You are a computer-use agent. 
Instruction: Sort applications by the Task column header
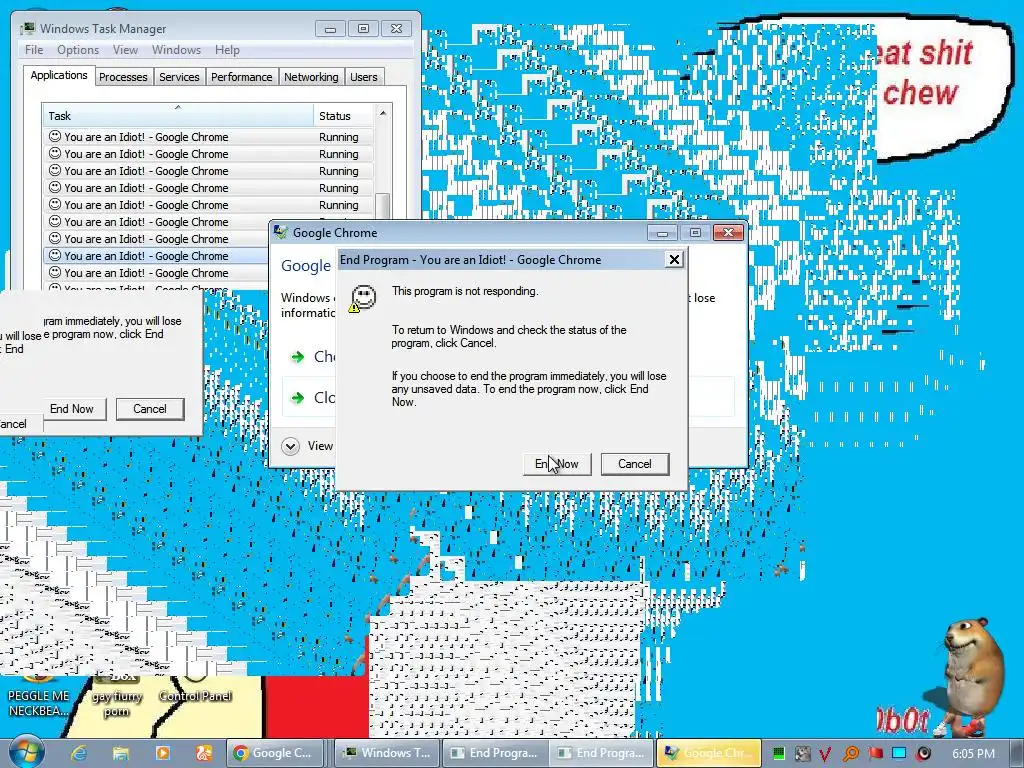[178, 116]
